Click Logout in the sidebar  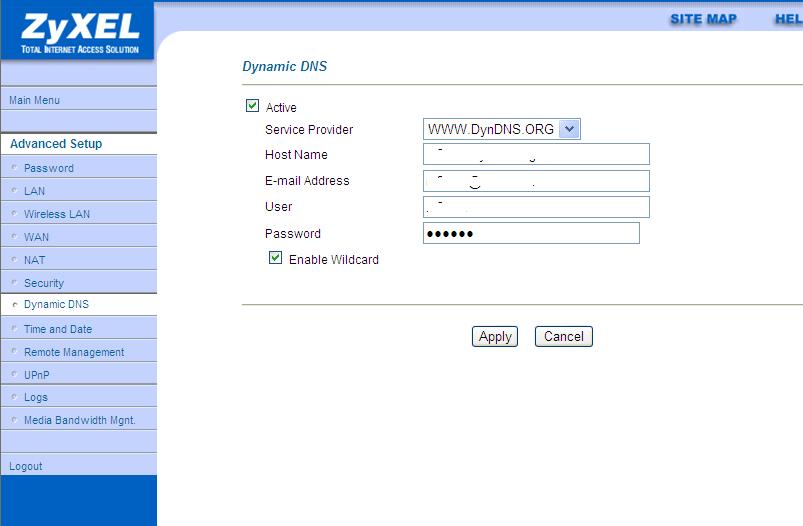(26, 466)
